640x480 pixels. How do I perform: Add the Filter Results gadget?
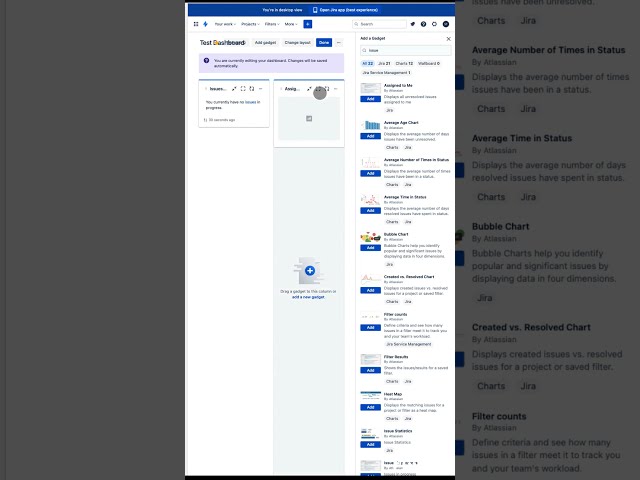point(371,370)
